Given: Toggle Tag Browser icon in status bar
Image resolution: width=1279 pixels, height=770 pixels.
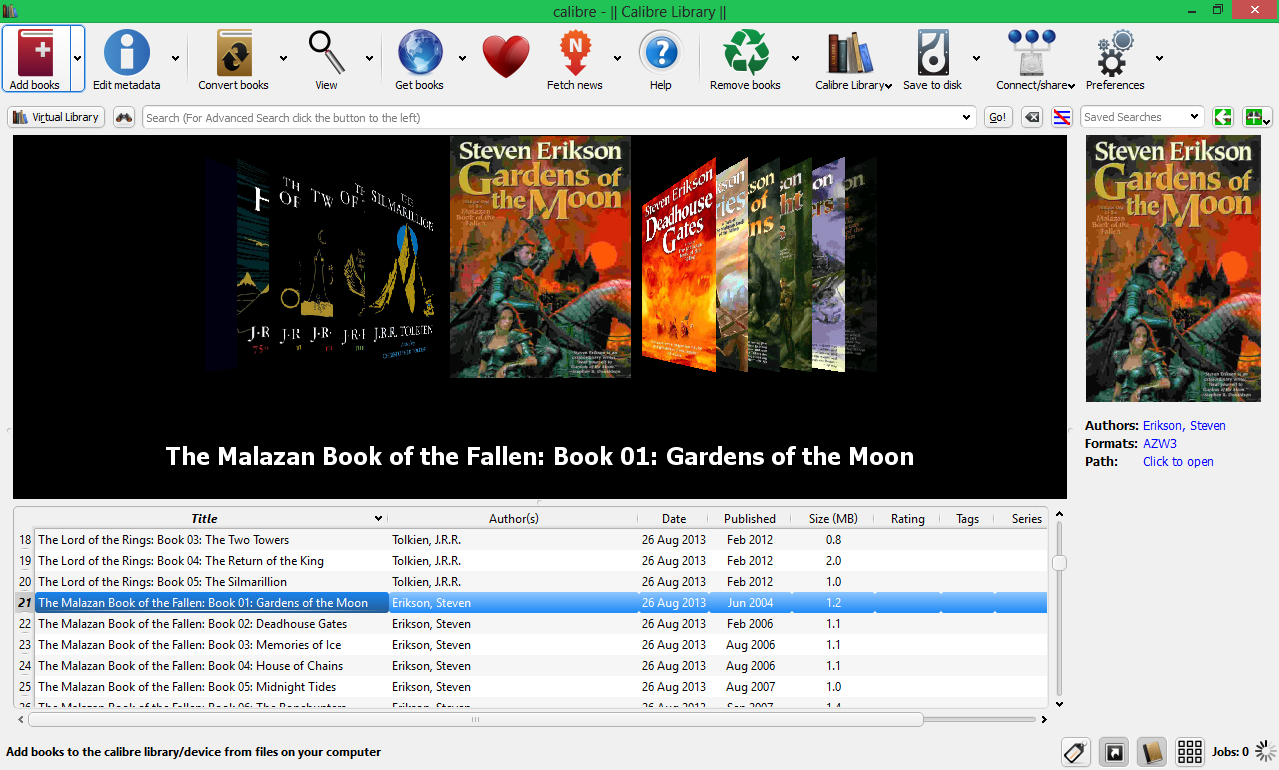Looking at the screenshot, I should [x=1076, y=752].
